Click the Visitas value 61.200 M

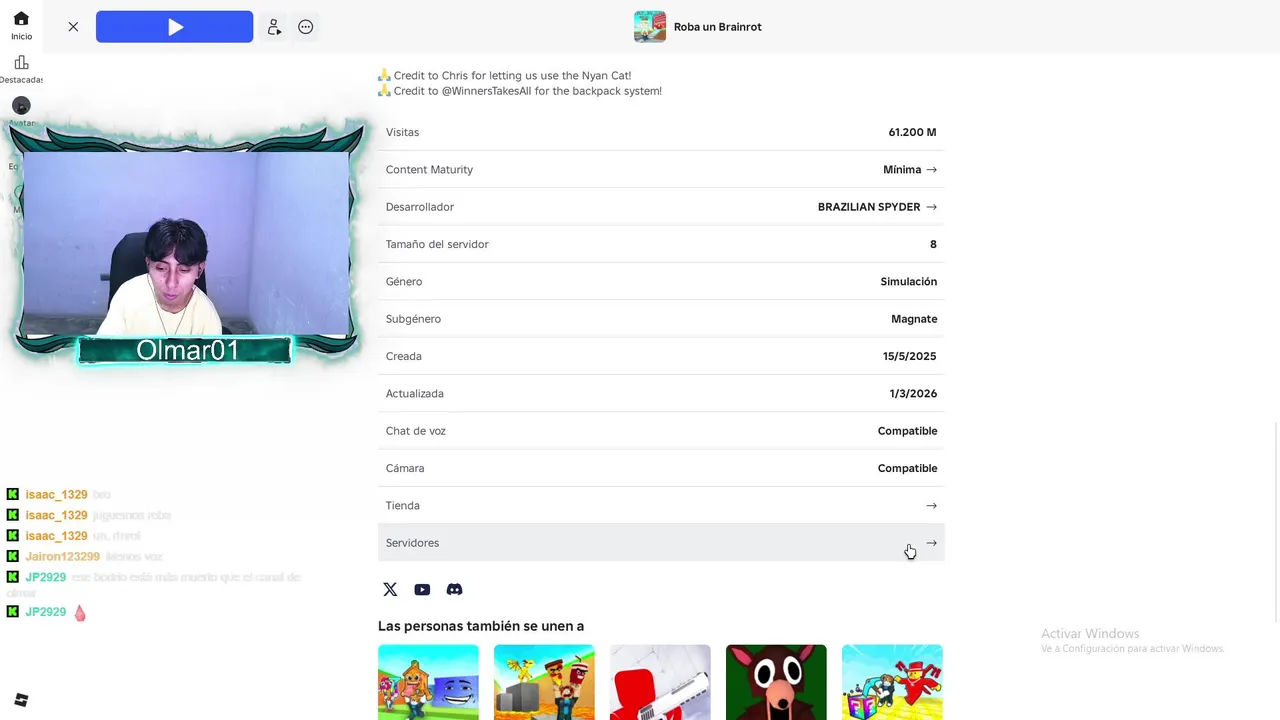[x=912, y=132]
